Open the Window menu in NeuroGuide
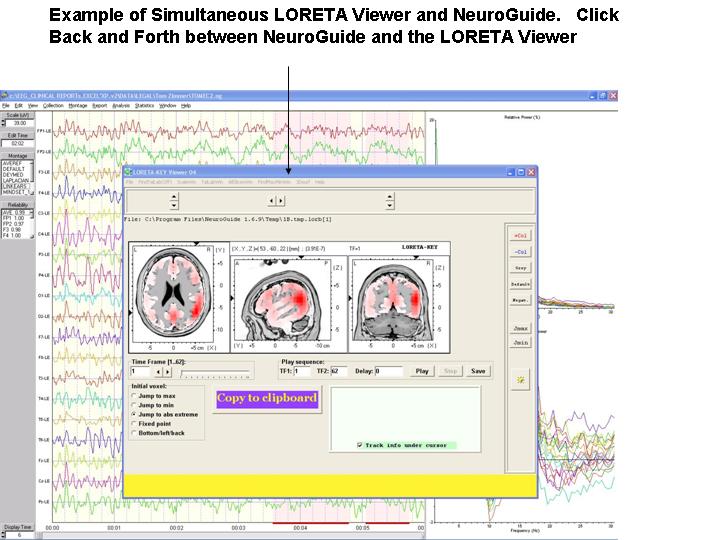The image size is (720, 540). 168,106
